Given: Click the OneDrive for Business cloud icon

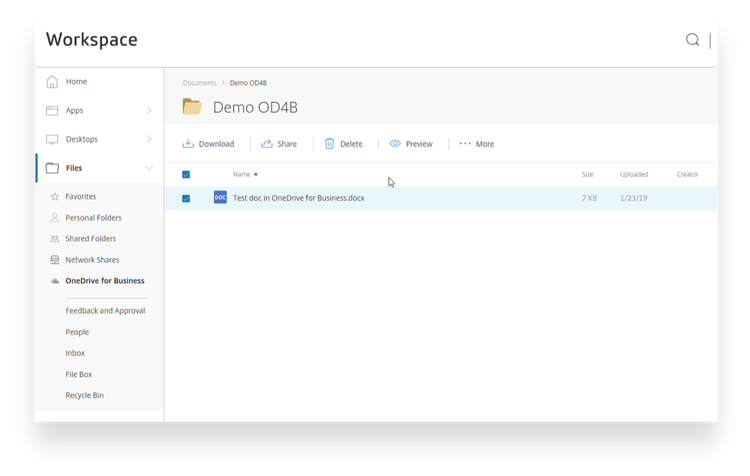Looking at the screenshot, I should point(55,281).
